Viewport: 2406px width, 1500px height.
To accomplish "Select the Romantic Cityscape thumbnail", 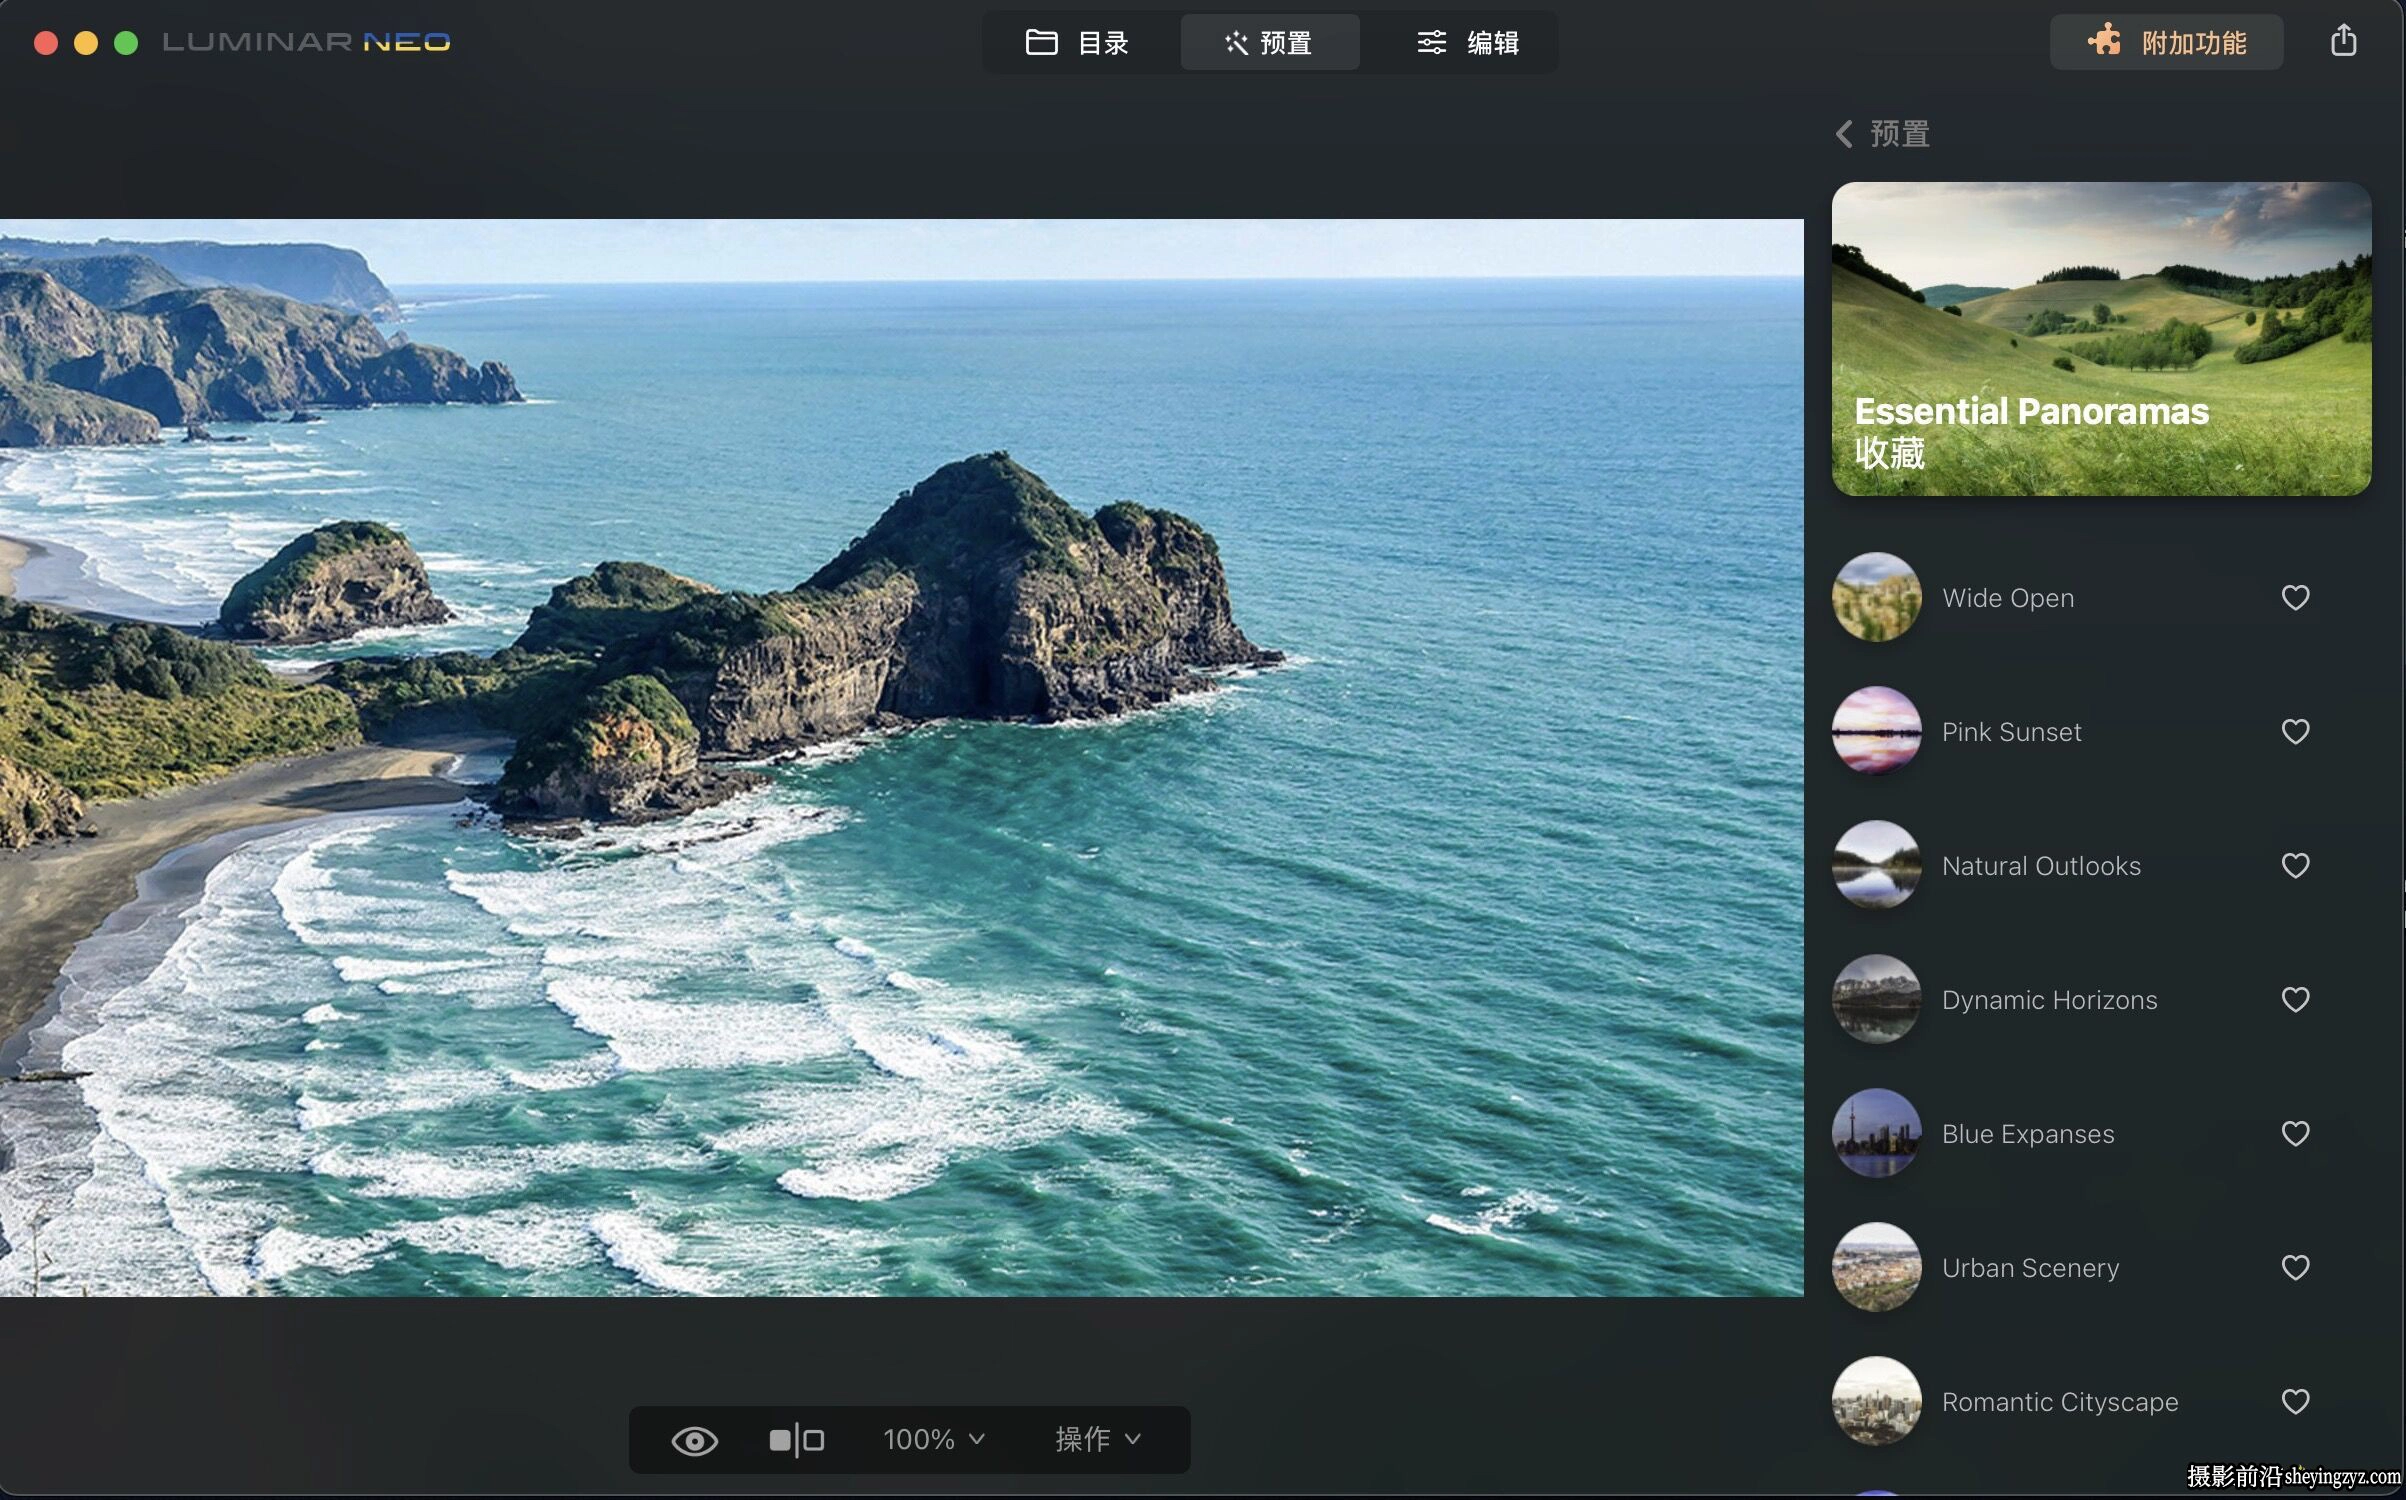I will tap(1876, 1401).
